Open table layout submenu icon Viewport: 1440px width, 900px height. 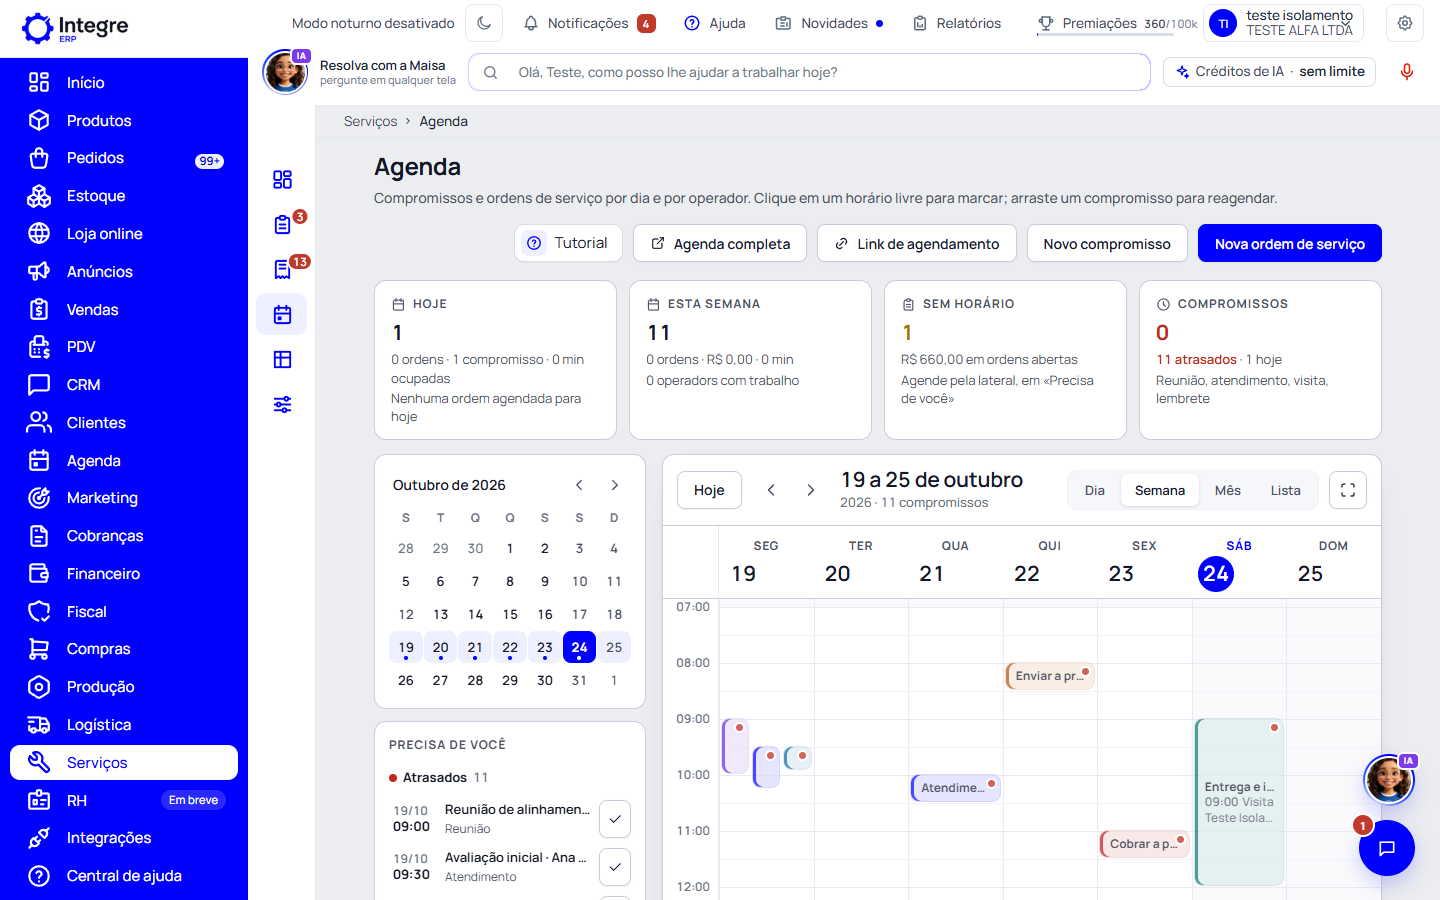tap(283, 360)
